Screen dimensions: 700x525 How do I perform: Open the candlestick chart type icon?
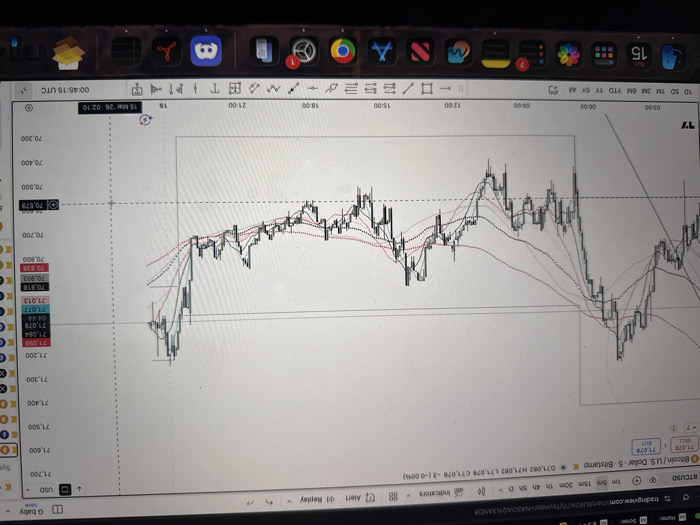[x=482, y=492]
